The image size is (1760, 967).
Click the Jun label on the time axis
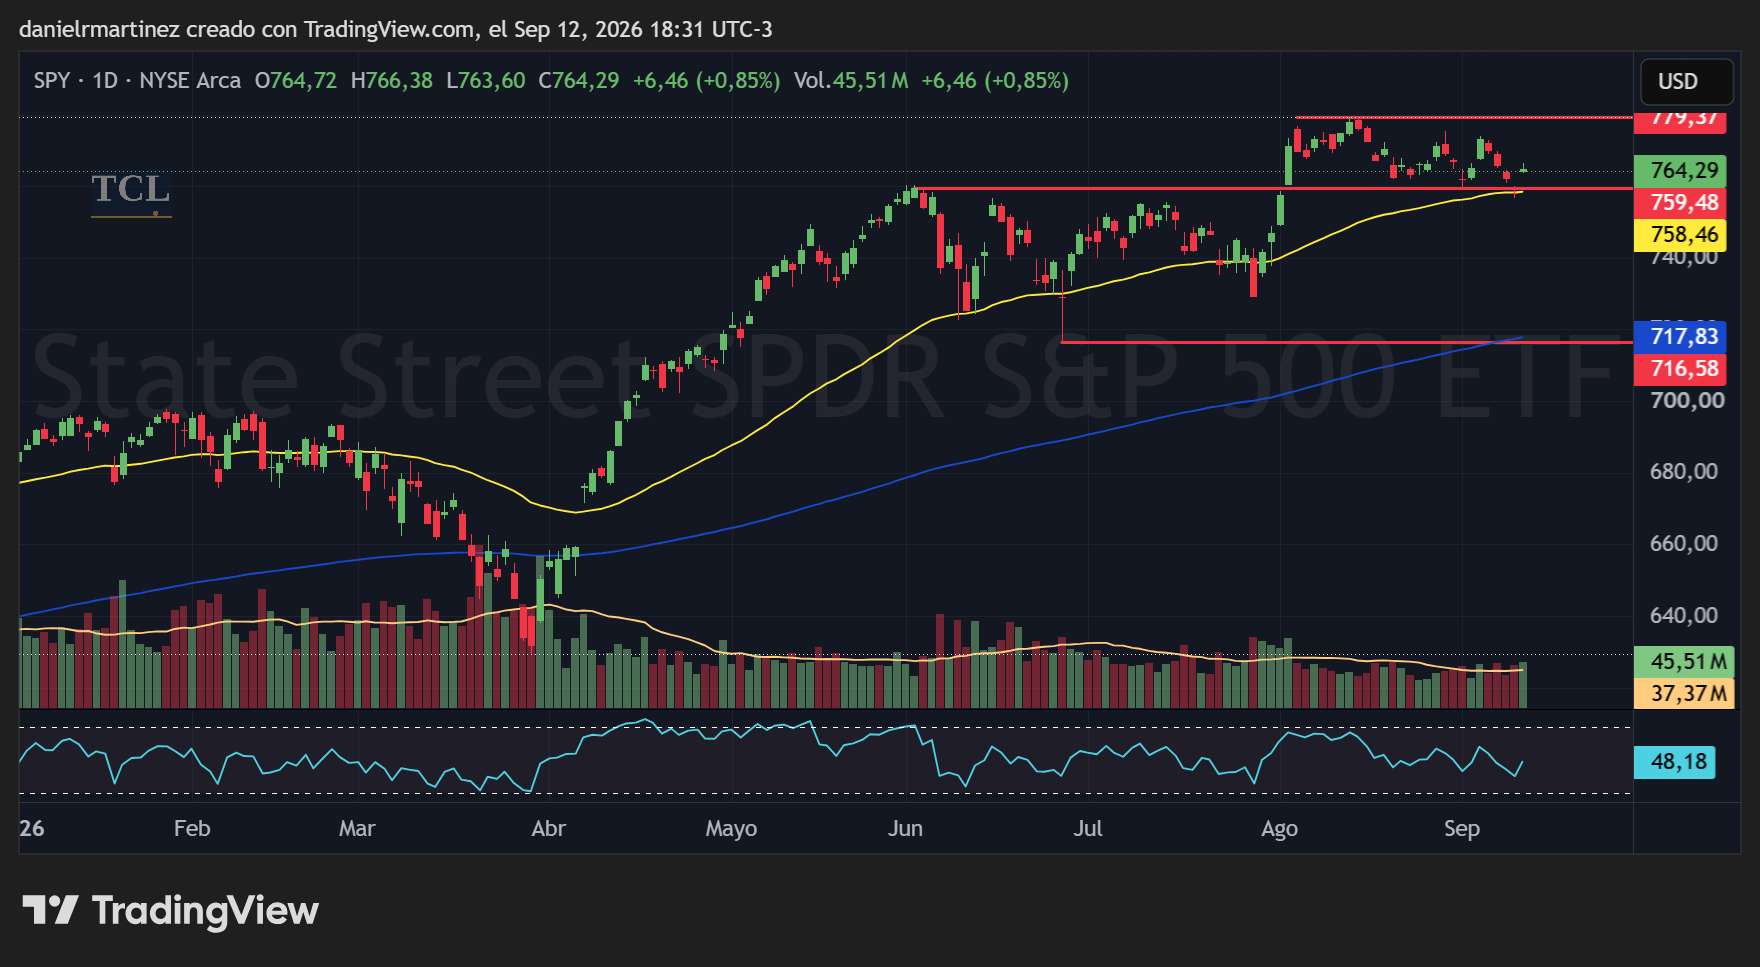(905, 829)
